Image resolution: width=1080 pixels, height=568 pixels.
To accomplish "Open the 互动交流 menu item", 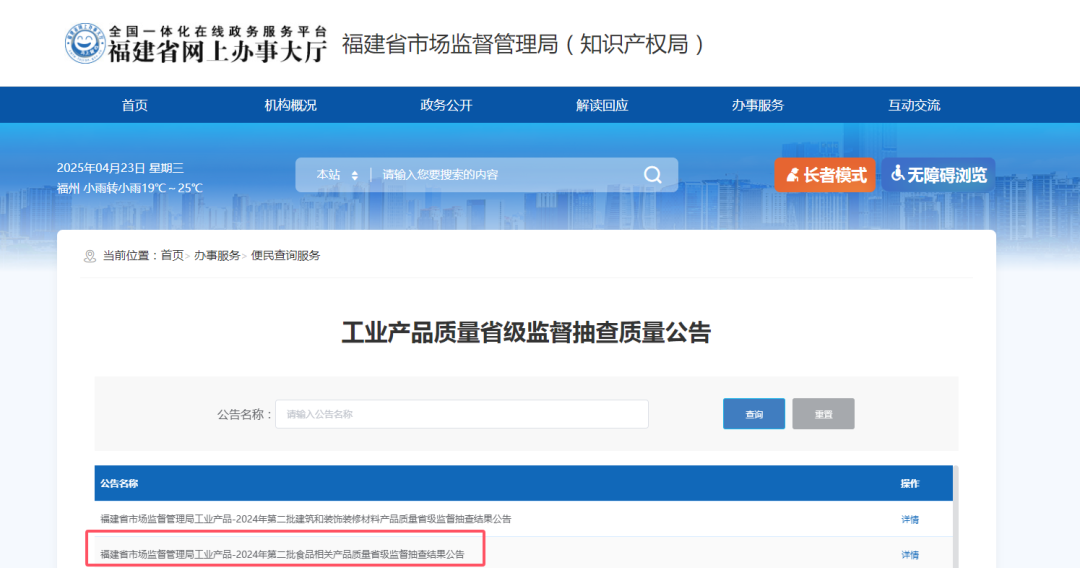I will tap(914, 105).
